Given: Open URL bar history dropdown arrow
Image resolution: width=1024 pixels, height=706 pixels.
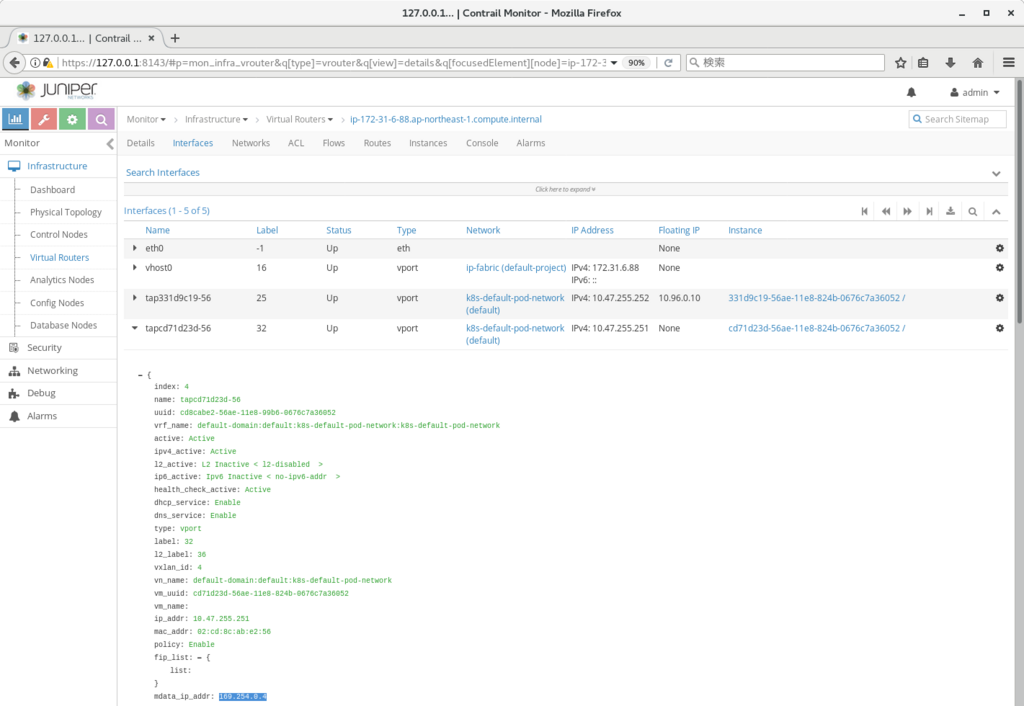Looking at the screenshot, I should coord(614,63).
